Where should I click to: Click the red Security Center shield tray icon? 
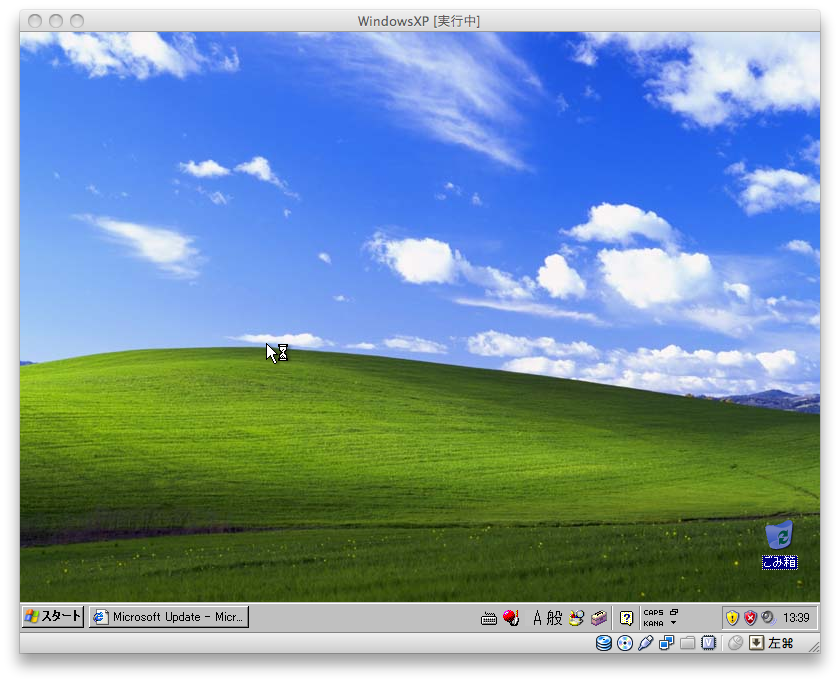[750, 618]
